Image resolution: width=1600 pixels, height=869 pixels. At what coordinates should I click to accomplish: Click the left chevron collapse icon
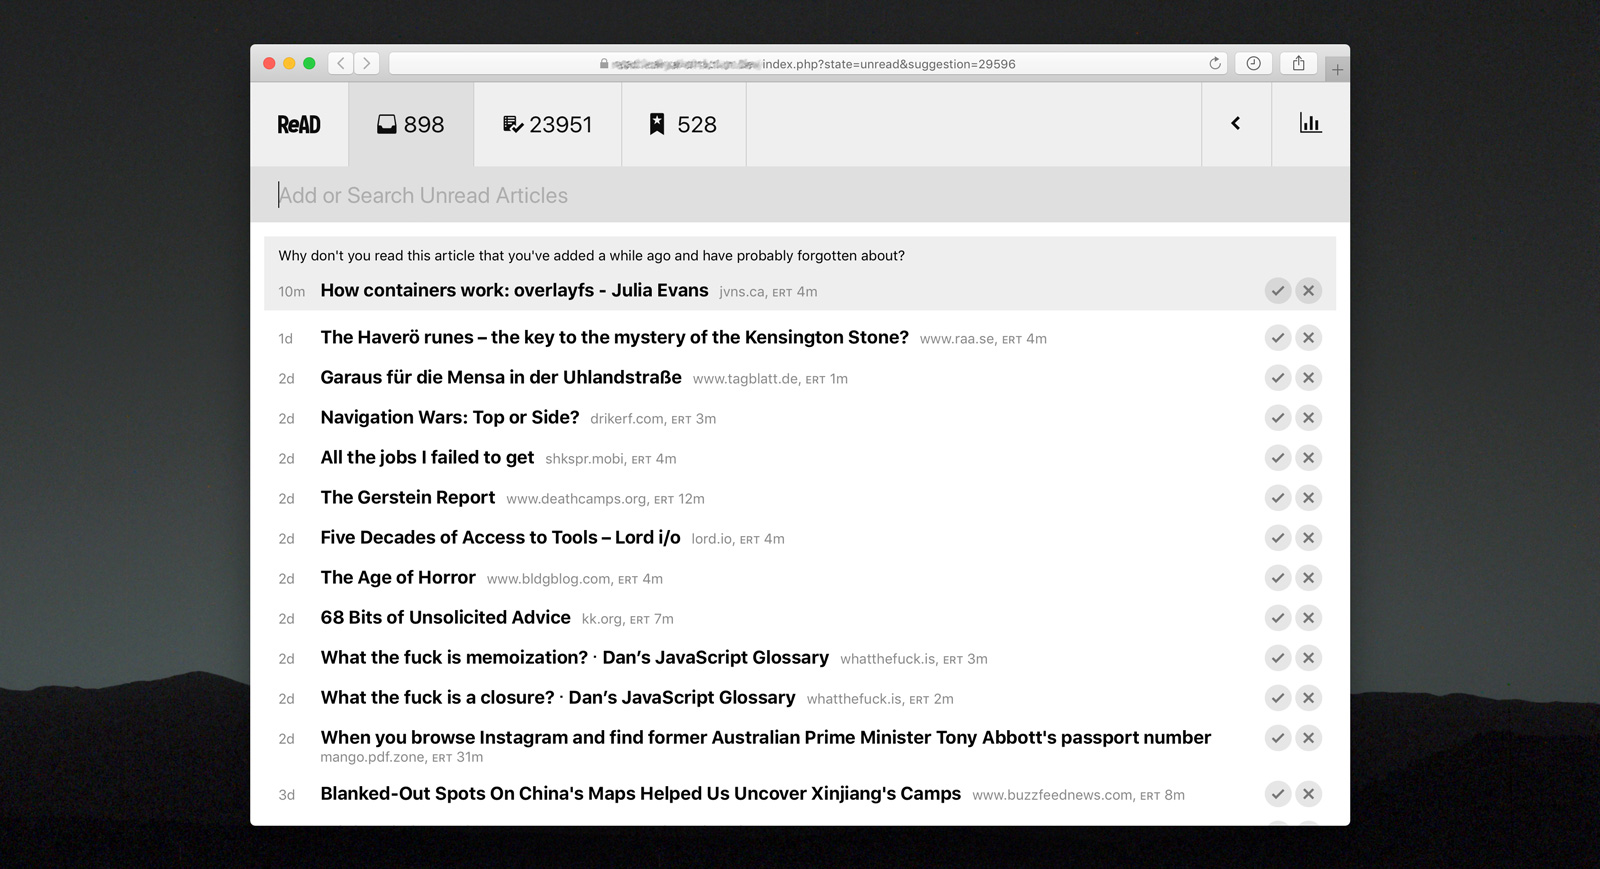coord(1236,124)
